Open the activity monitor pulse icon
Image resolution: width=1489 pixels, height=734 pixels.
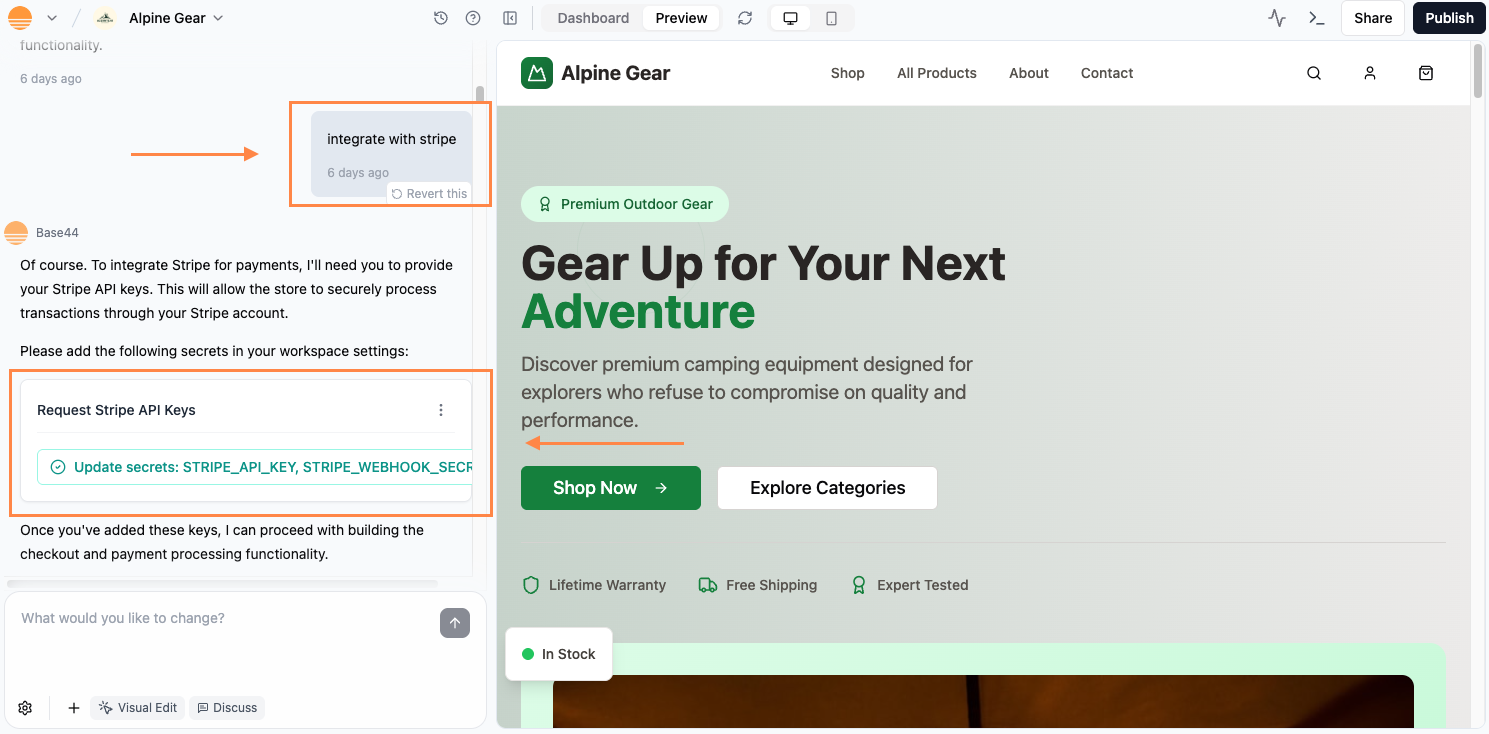(1277, 18)
